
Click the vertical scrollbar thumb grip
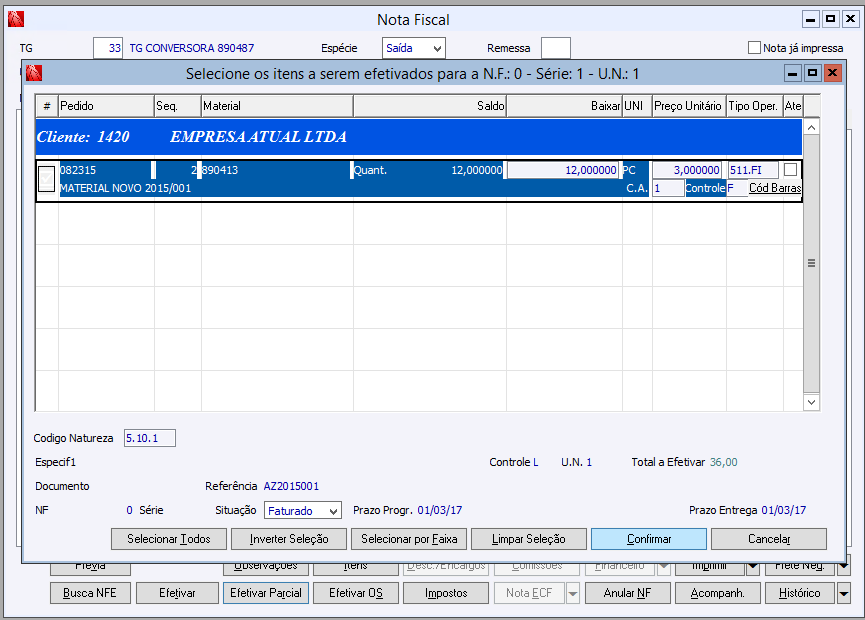tap(811, 263)
